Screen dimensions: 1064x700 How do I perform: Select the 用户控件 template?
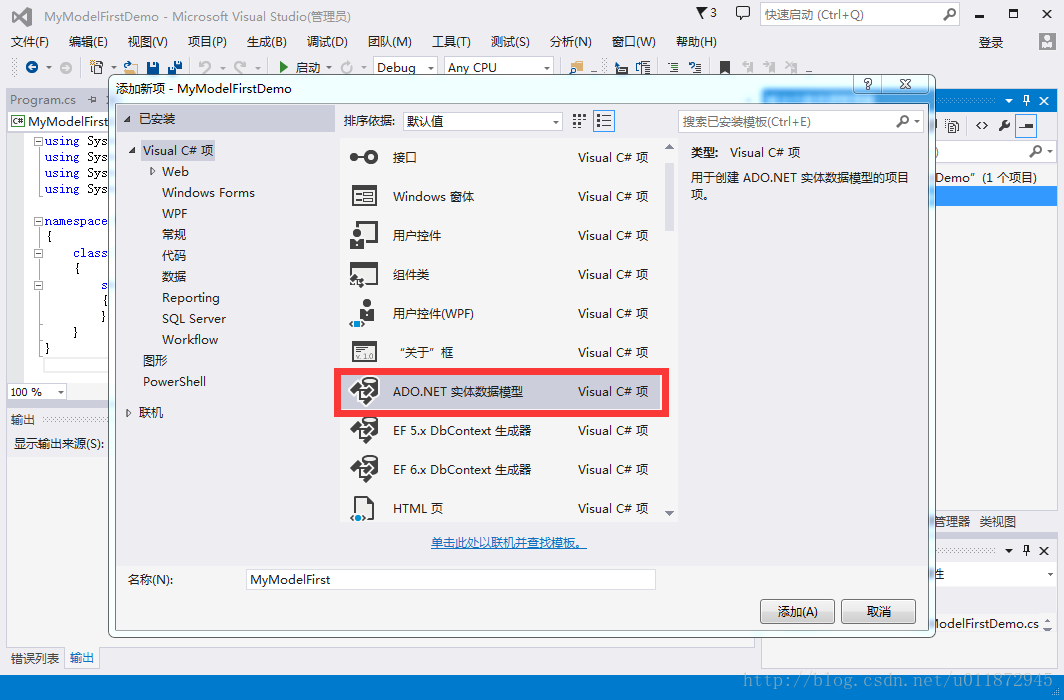[501, 235]
